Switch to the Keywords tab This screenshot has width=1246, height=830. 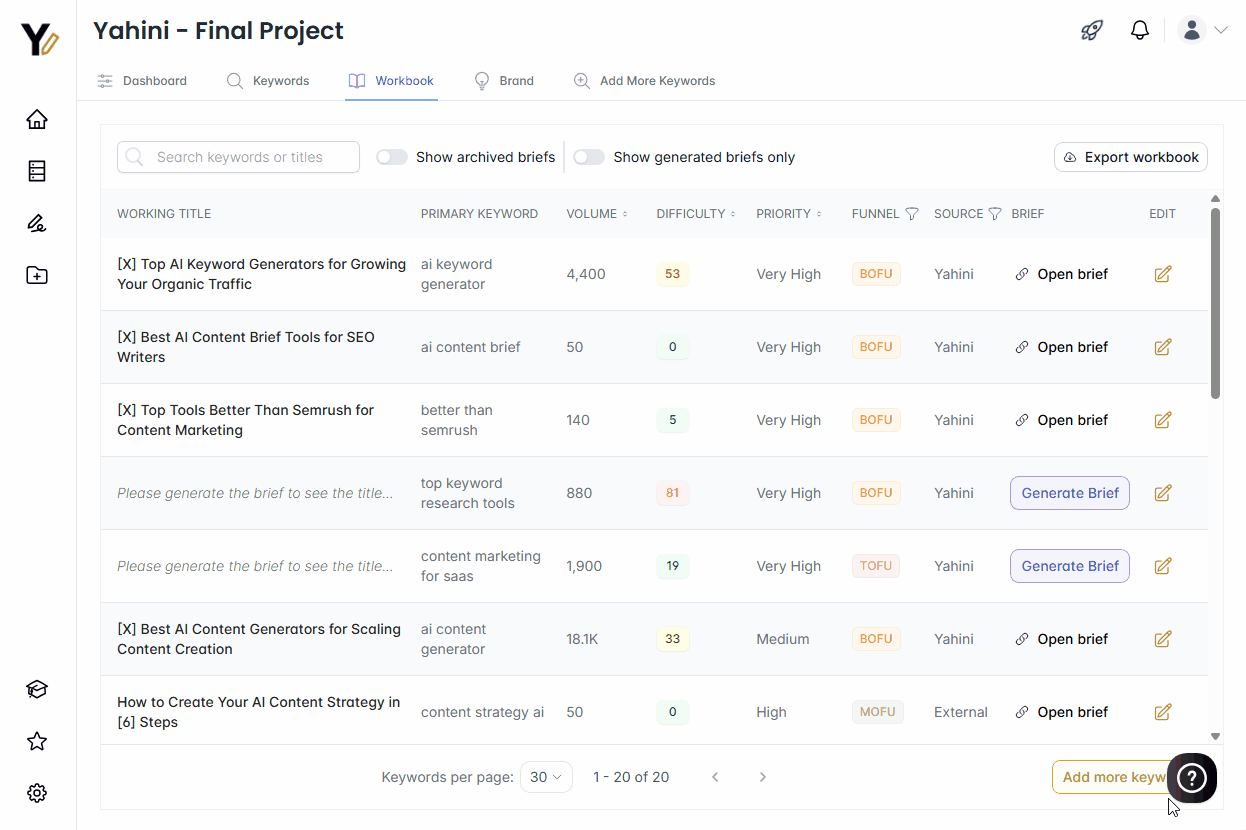tap(268, 80)
